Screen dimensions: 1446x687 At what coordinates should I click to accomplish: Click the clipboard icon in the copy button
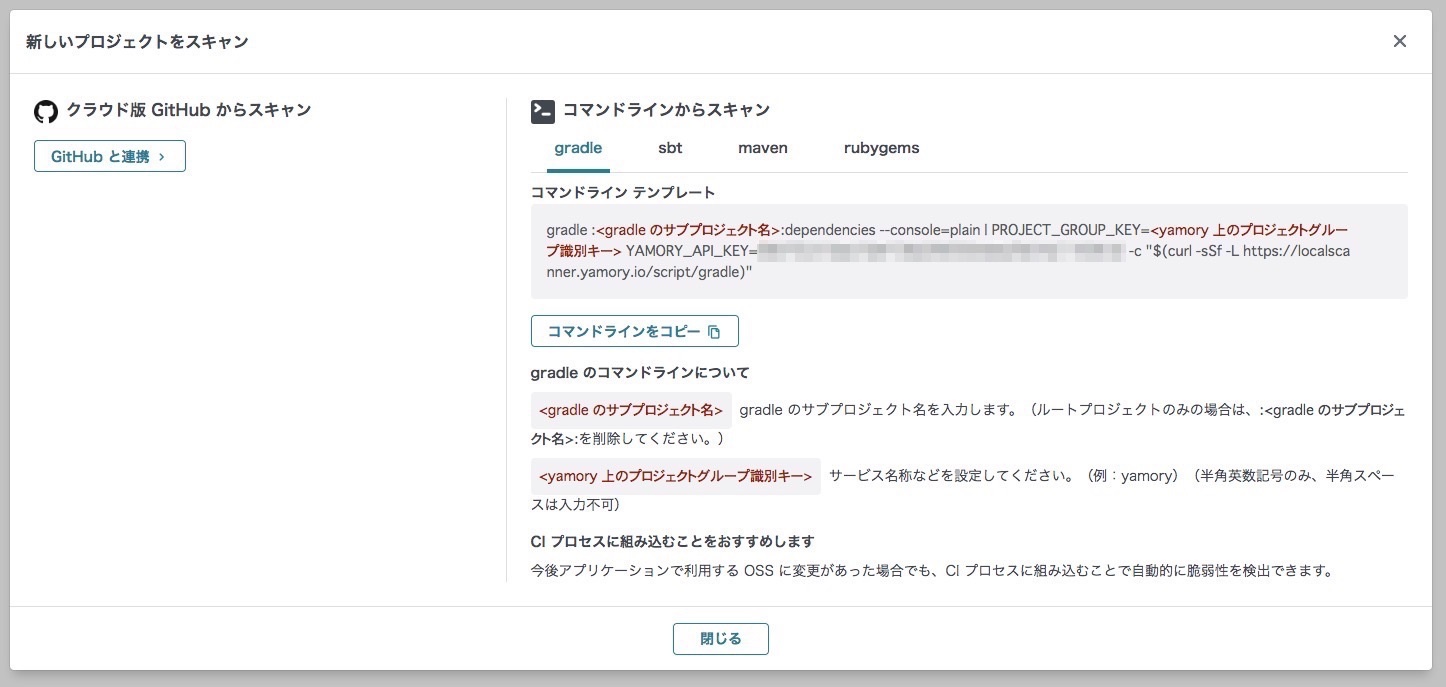[714, 332]
